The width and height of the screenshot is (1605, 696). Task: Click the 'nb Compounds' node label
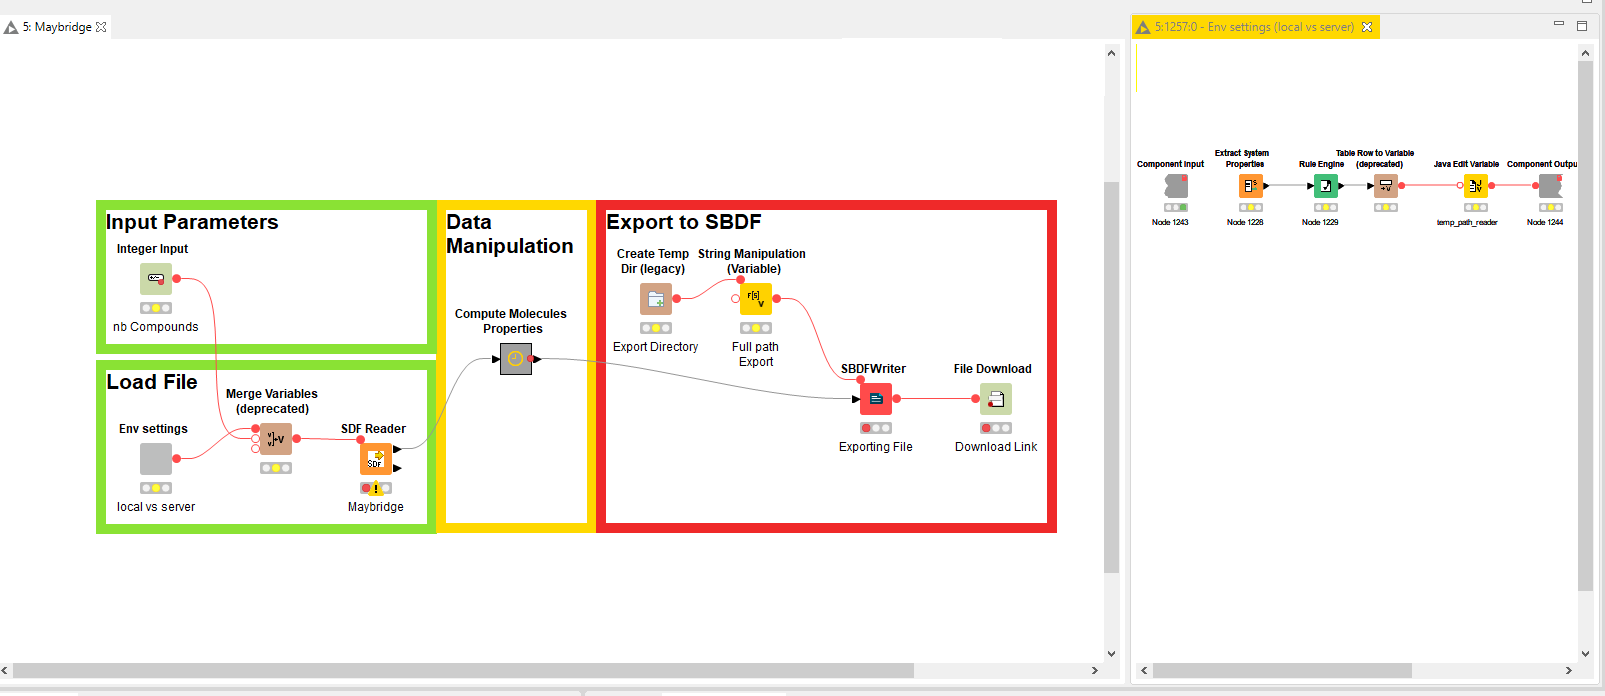coord(156,327)
